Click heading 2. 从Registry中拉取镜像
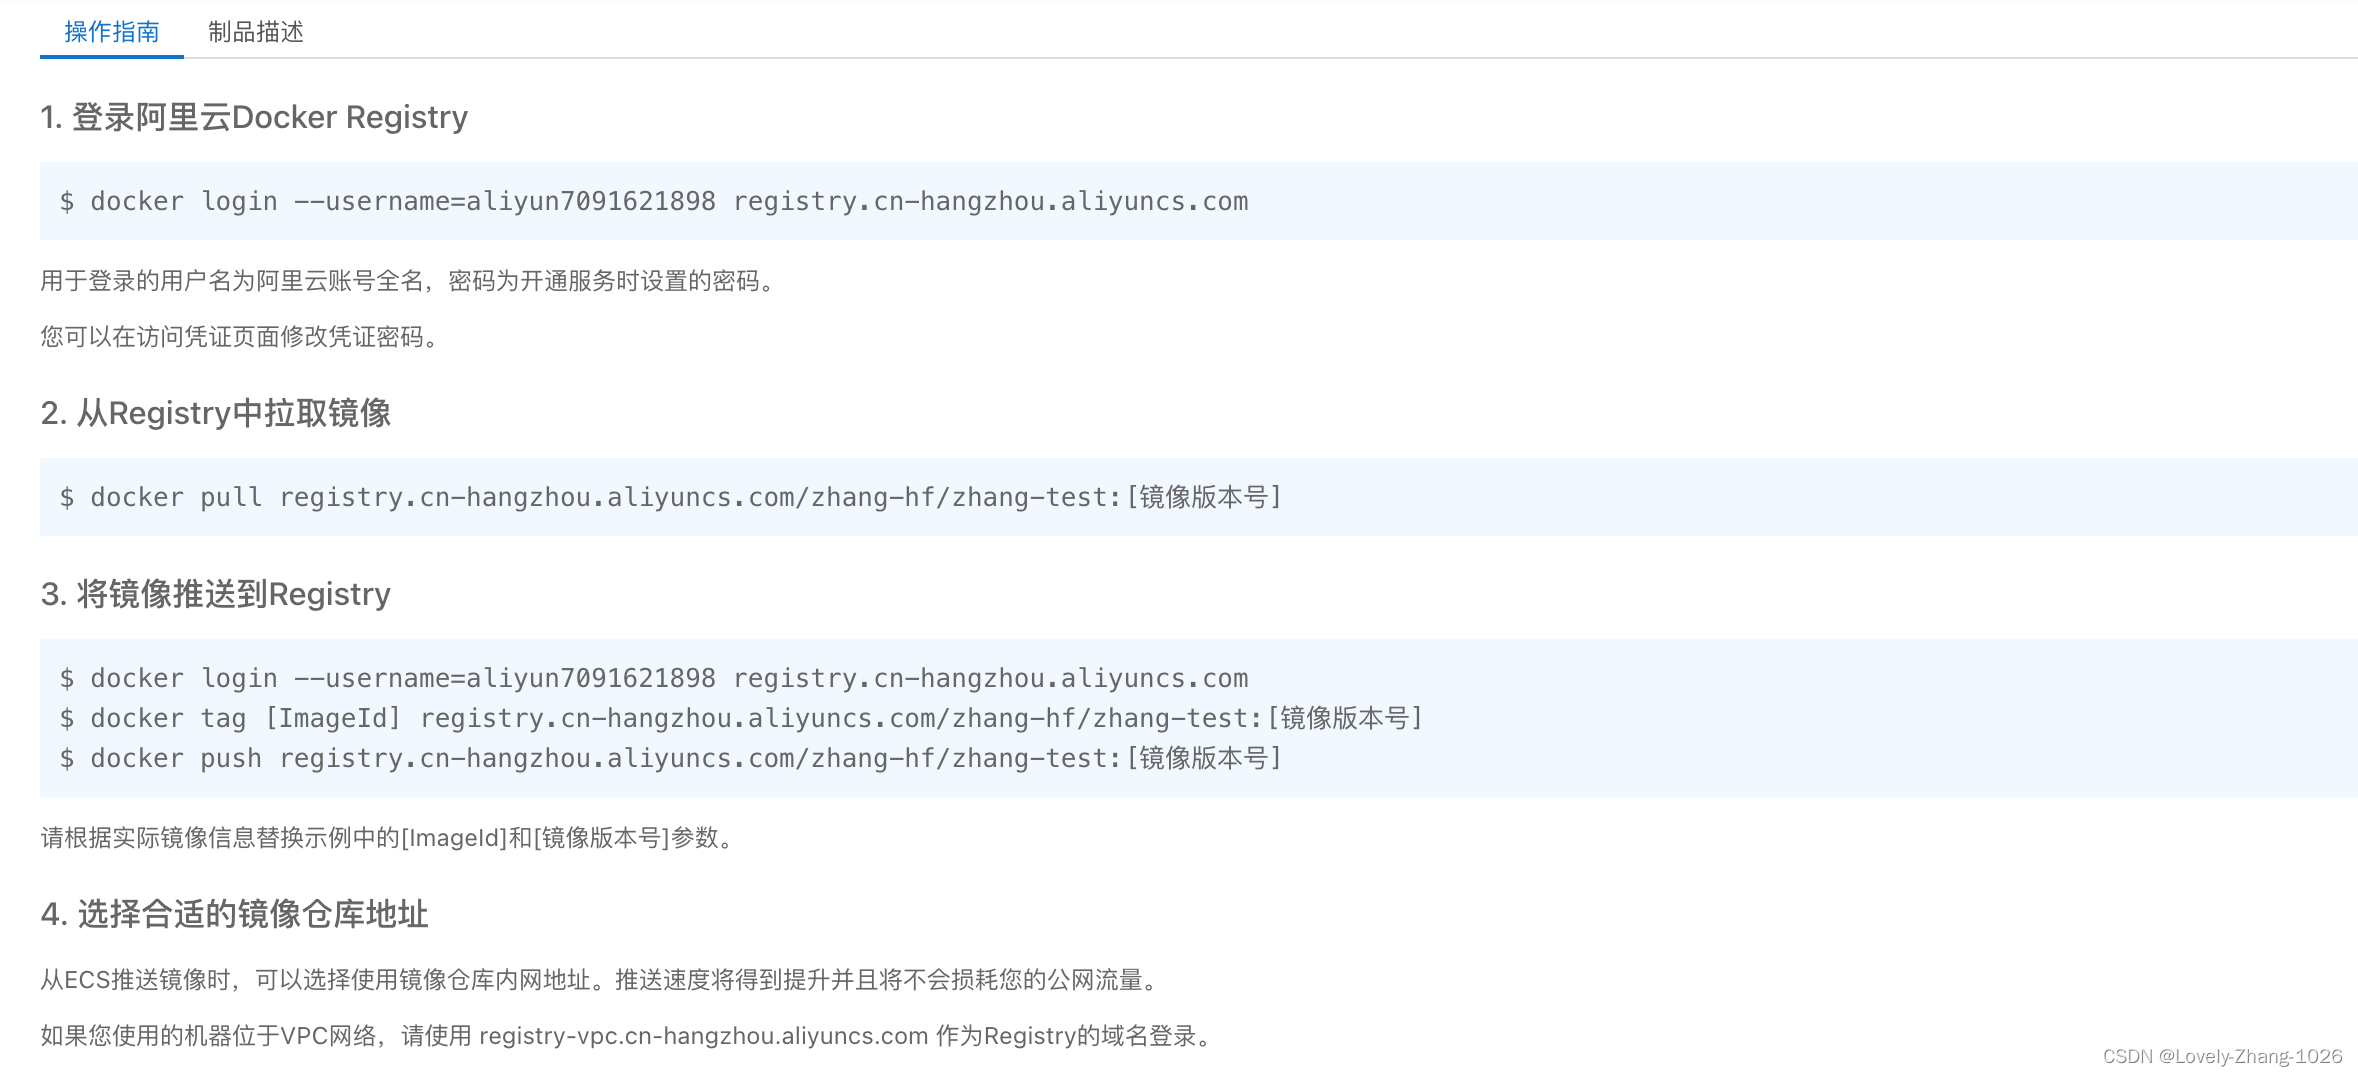 pos(216,413)
